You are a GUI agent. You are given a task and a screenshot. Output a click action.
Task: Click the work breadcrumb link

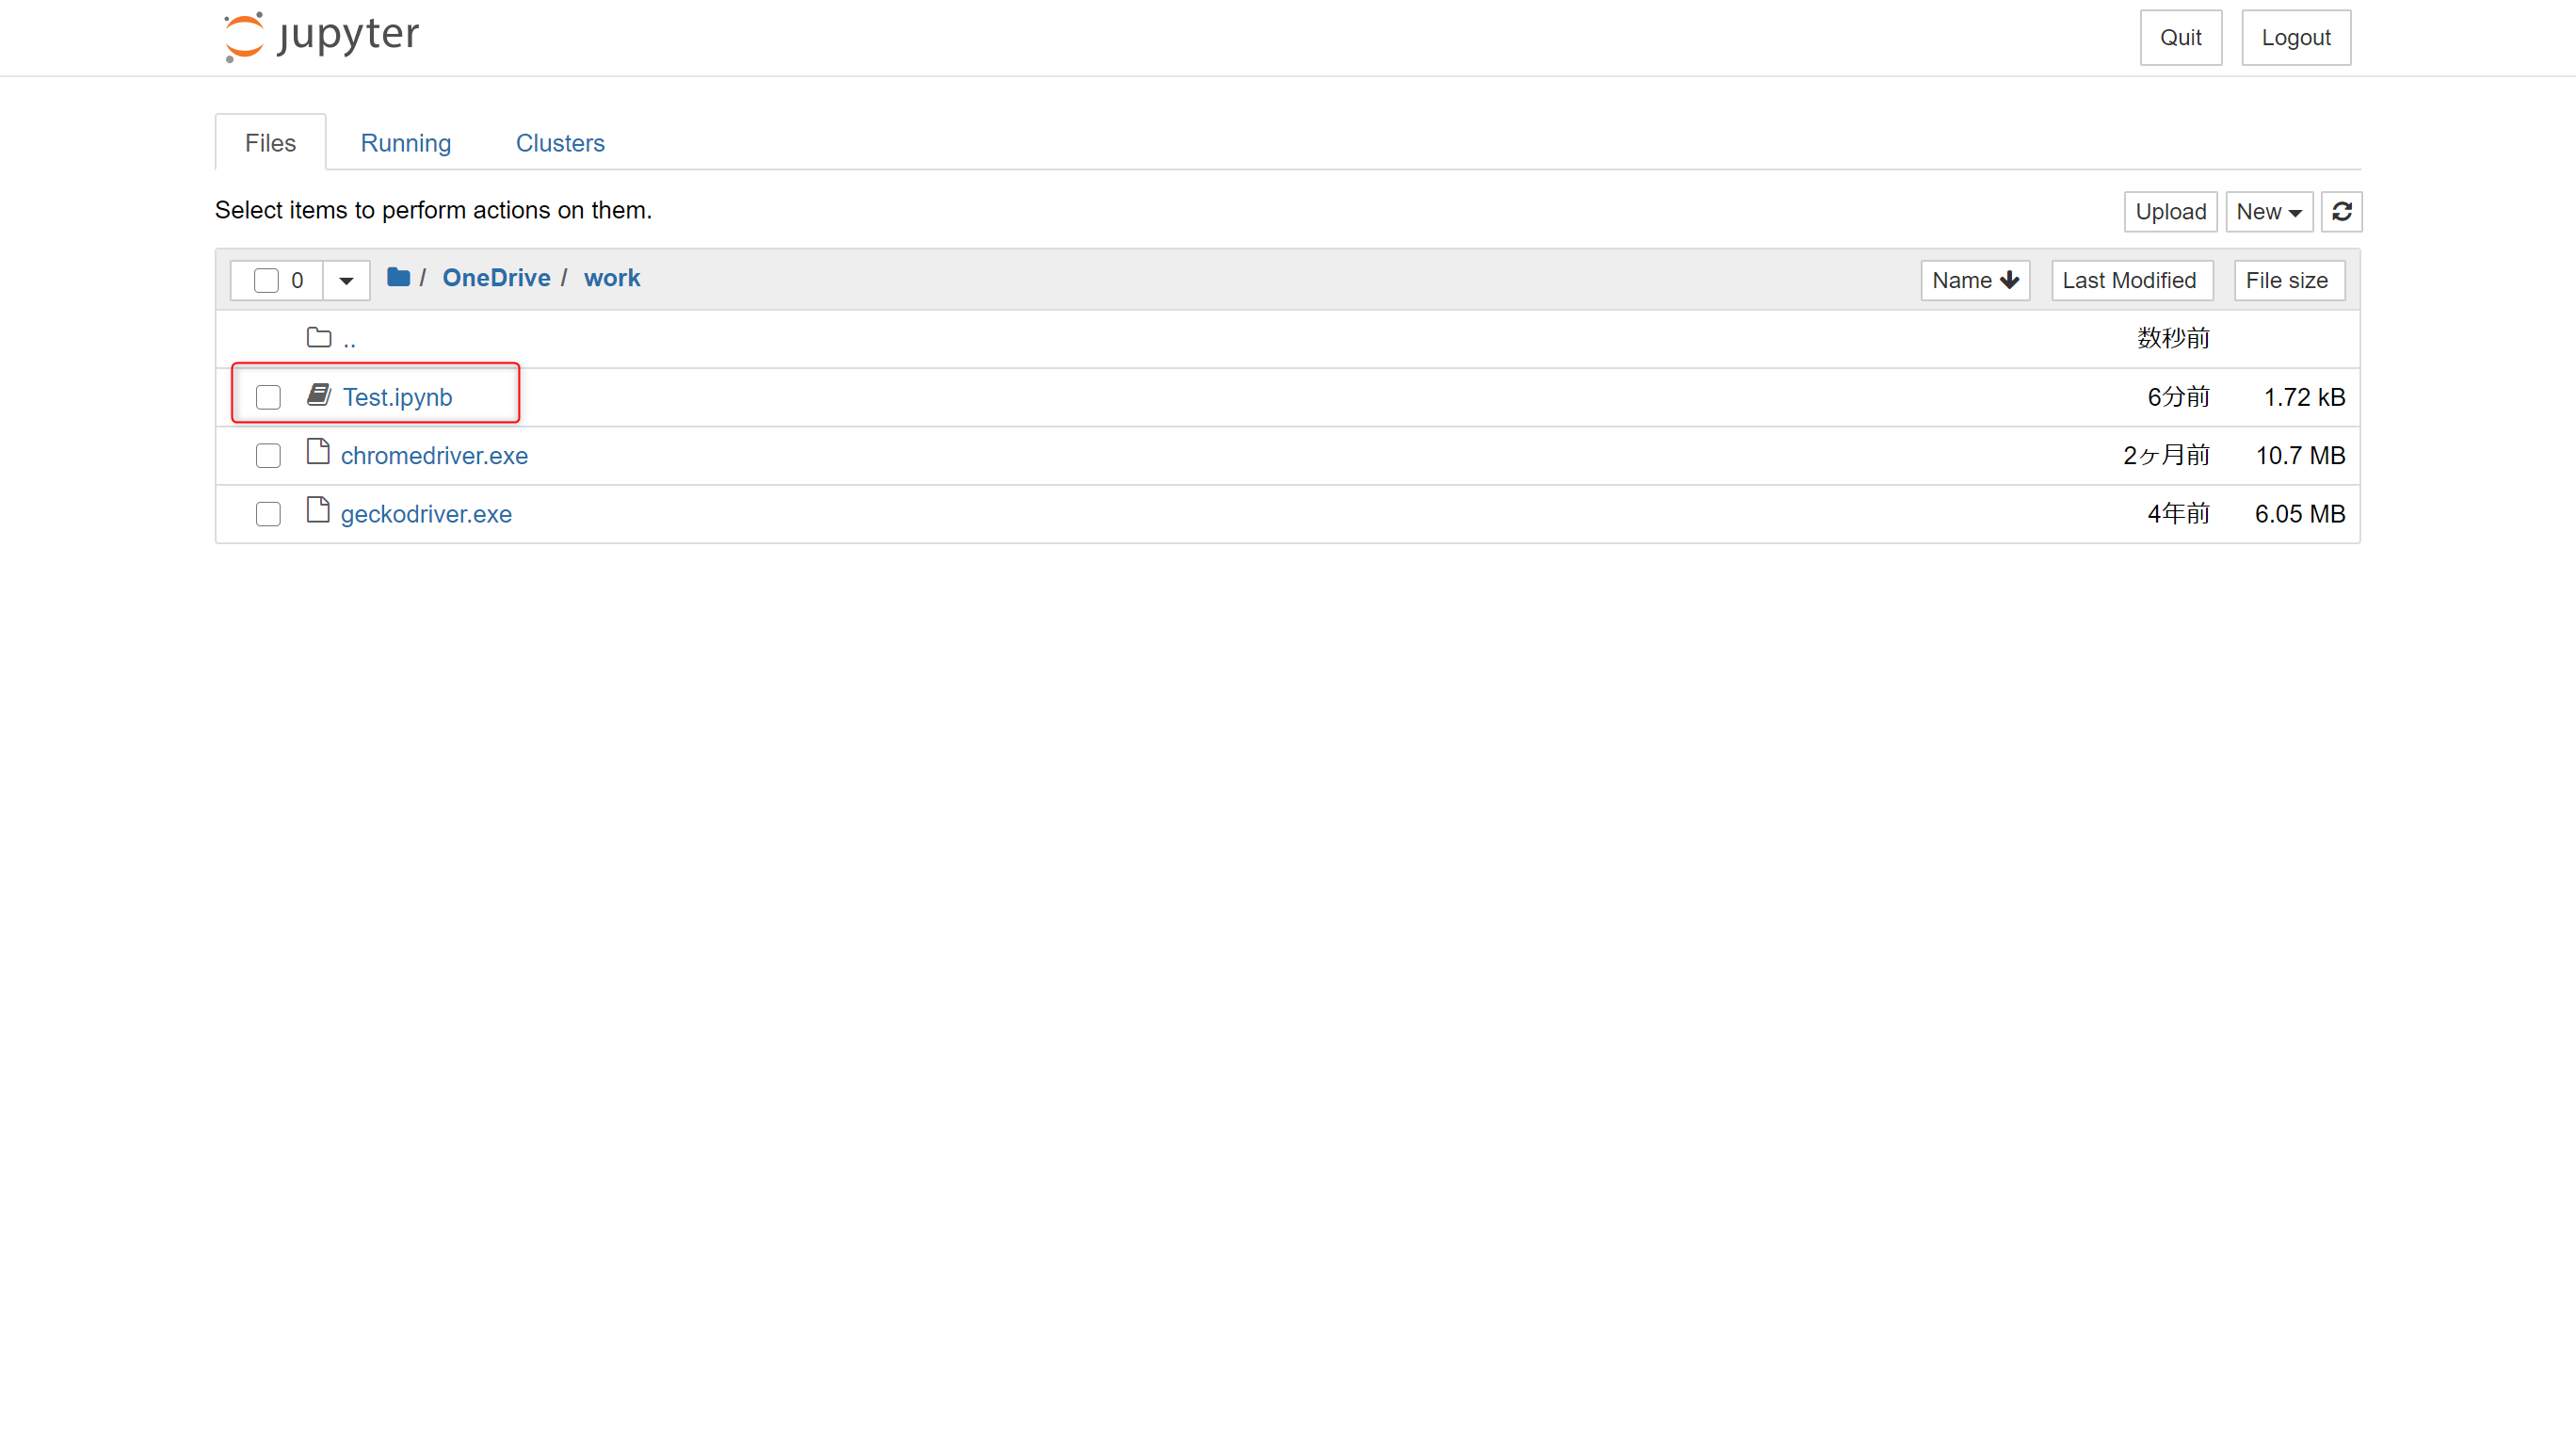click(612, 278)
